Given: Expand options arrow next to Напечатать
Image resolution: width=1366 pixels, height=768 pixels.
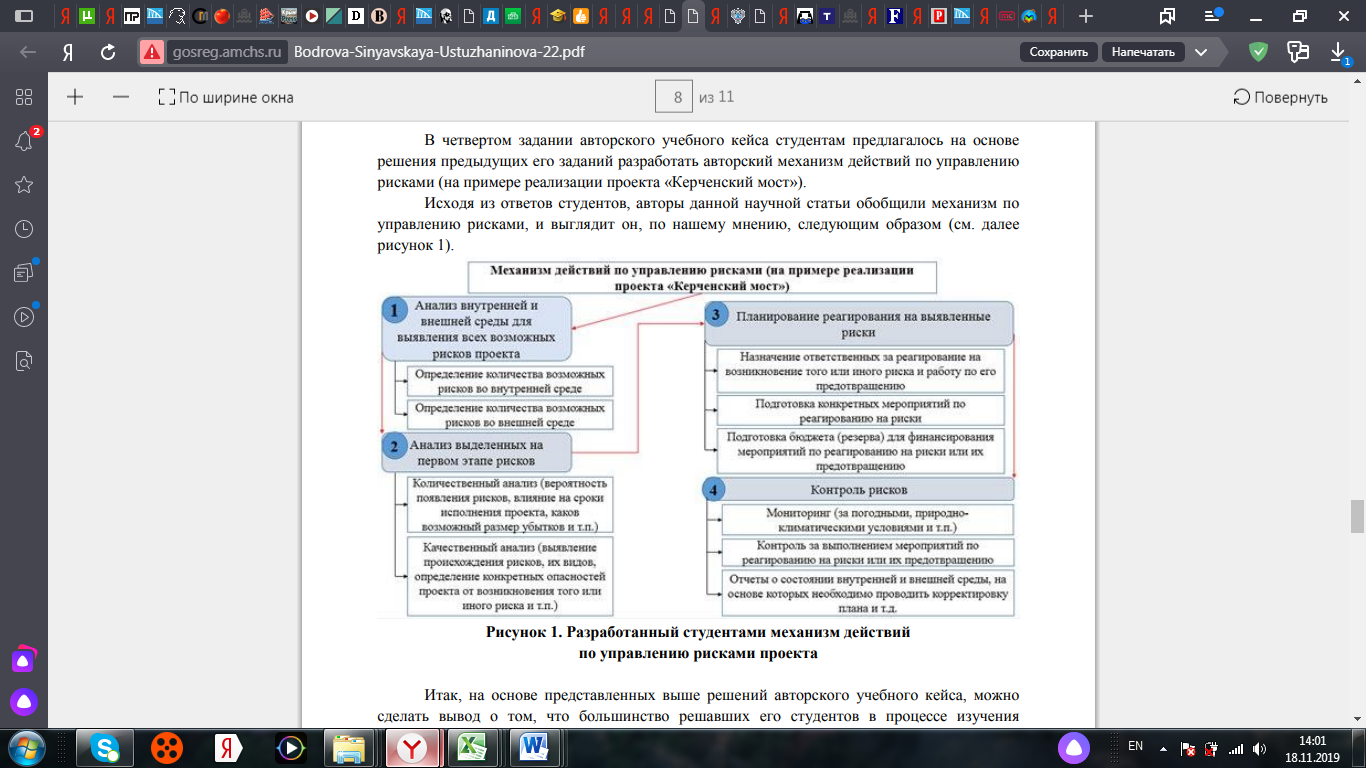Looking at the screenshot, I should point(1200,52).
